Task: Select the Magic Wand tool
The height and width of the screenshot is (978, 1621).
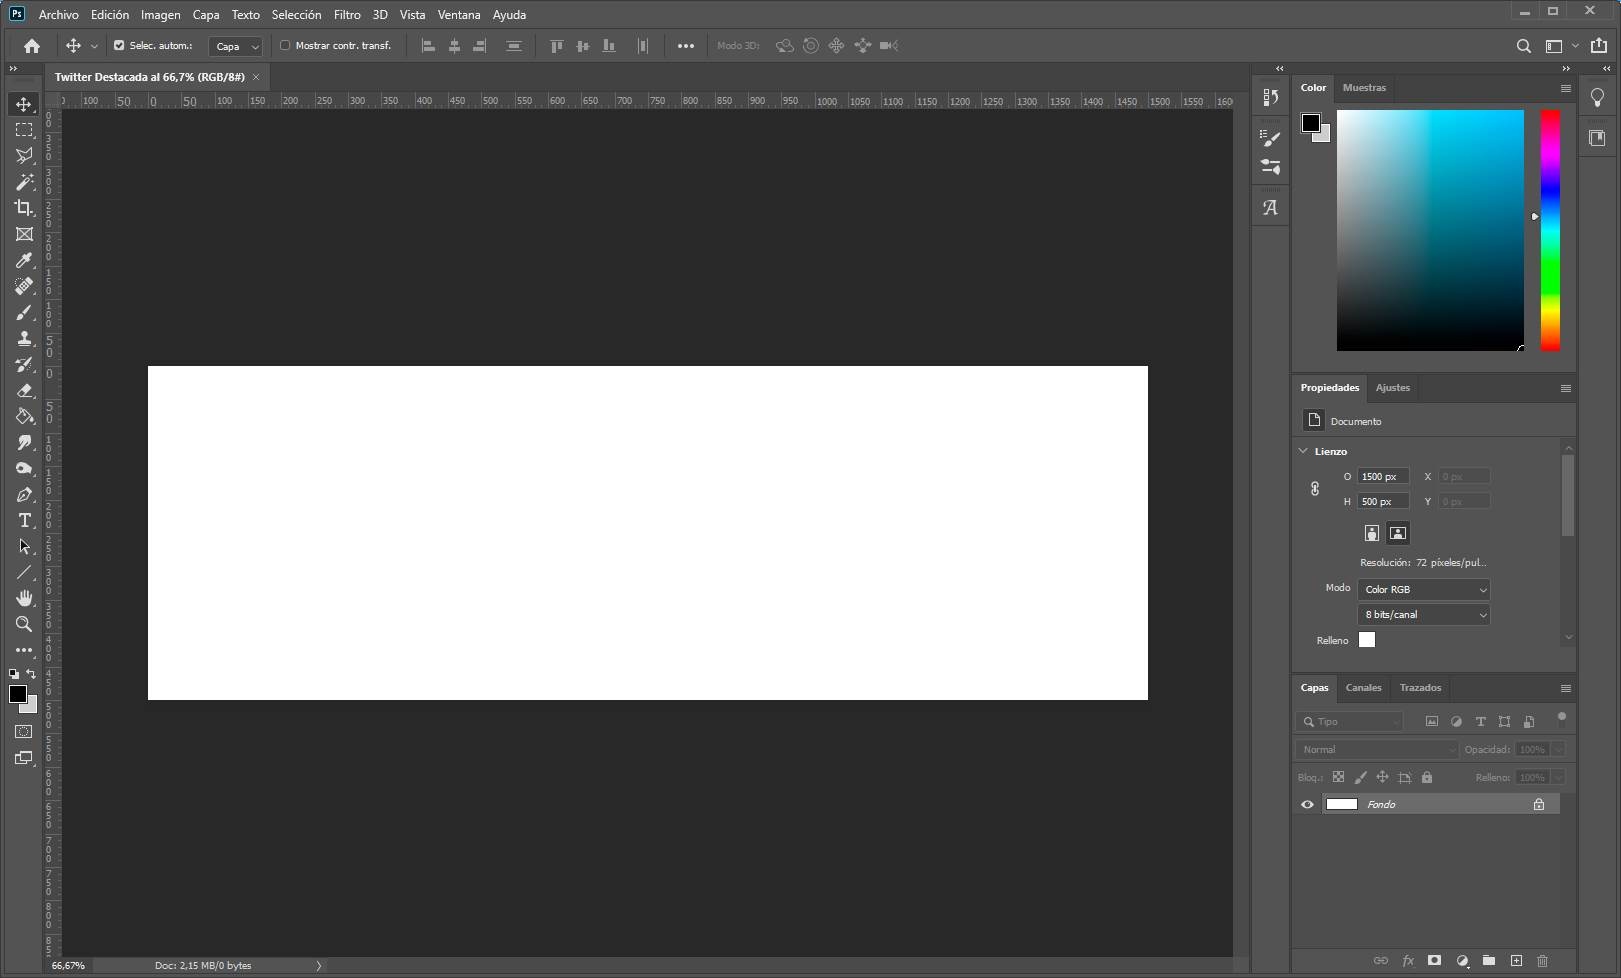Action: 24,182
